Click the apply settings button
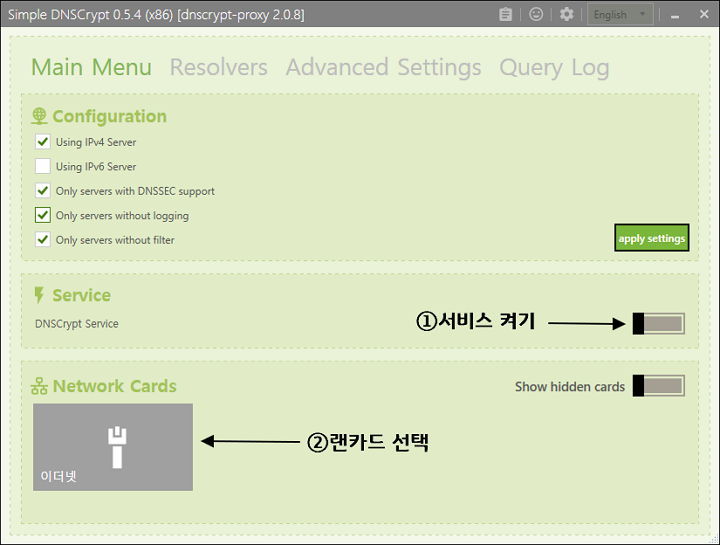This screenshot has width=720, height=545. tap(652, 238)
